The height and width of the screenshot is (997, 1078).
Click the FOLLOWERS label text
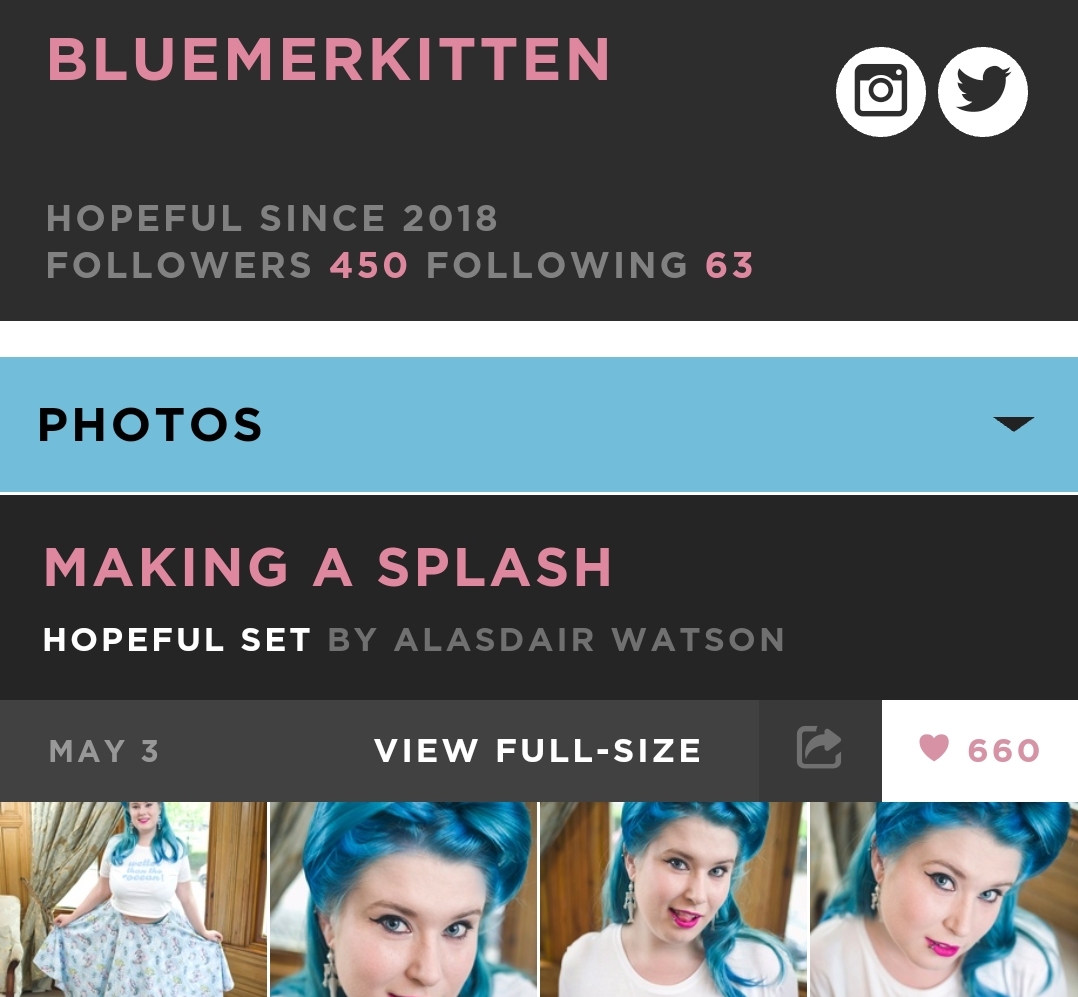pos(179,265)
